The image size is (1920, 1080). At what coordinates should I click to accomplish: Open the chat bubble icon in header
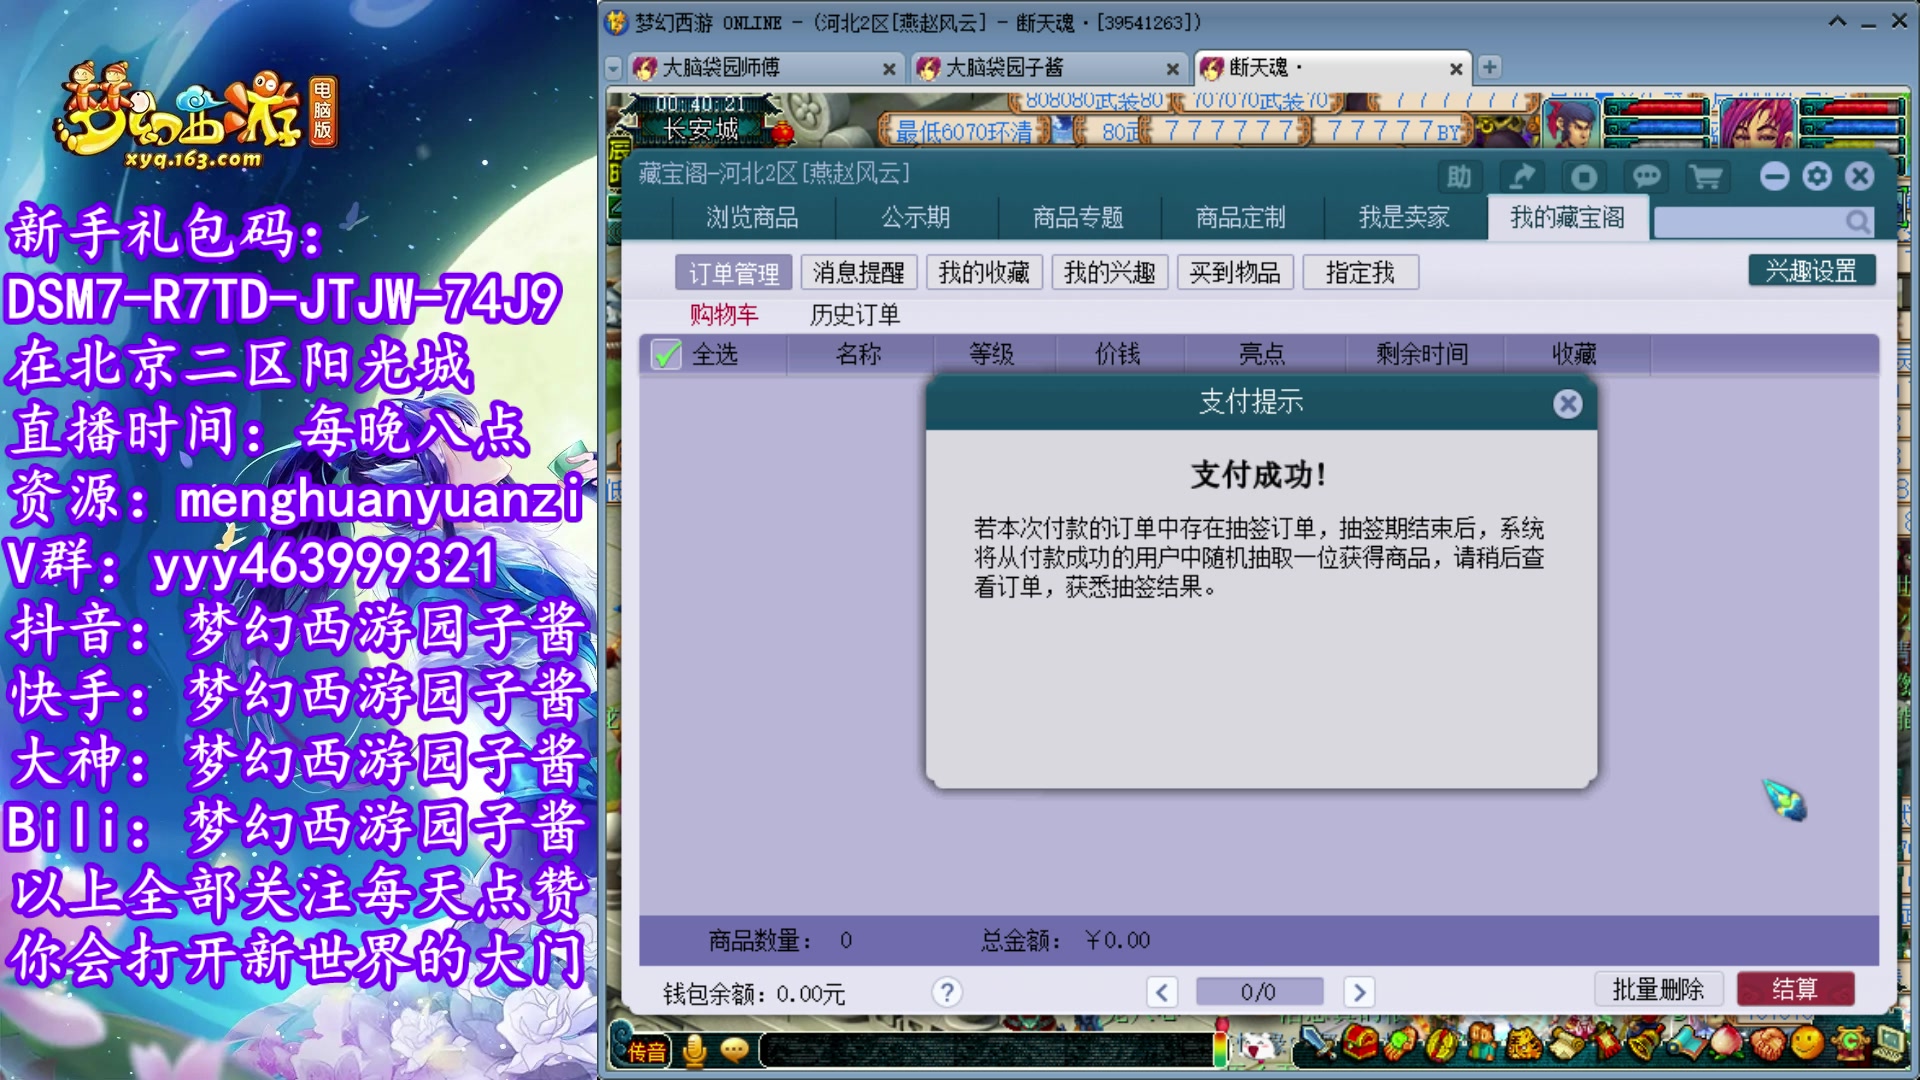[x=1646, y=177]
